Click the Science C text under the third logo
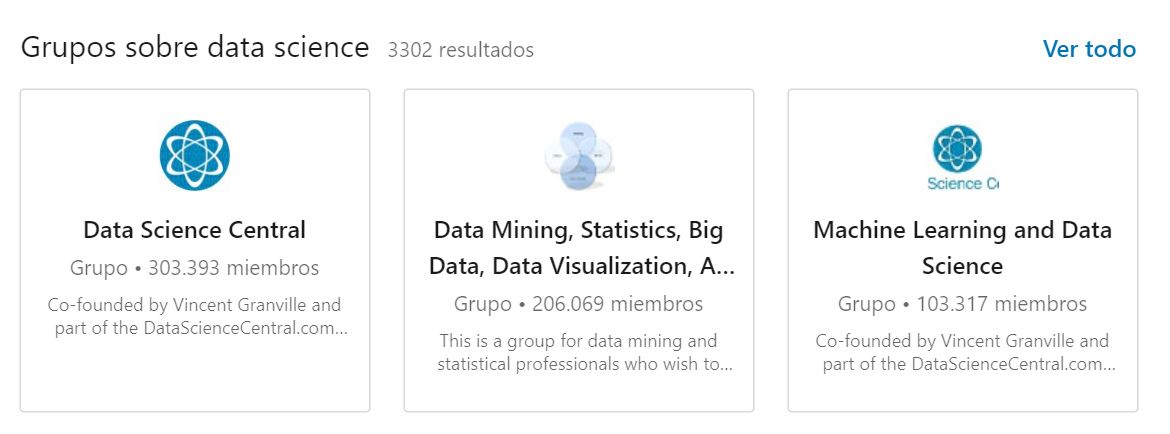 963,183
